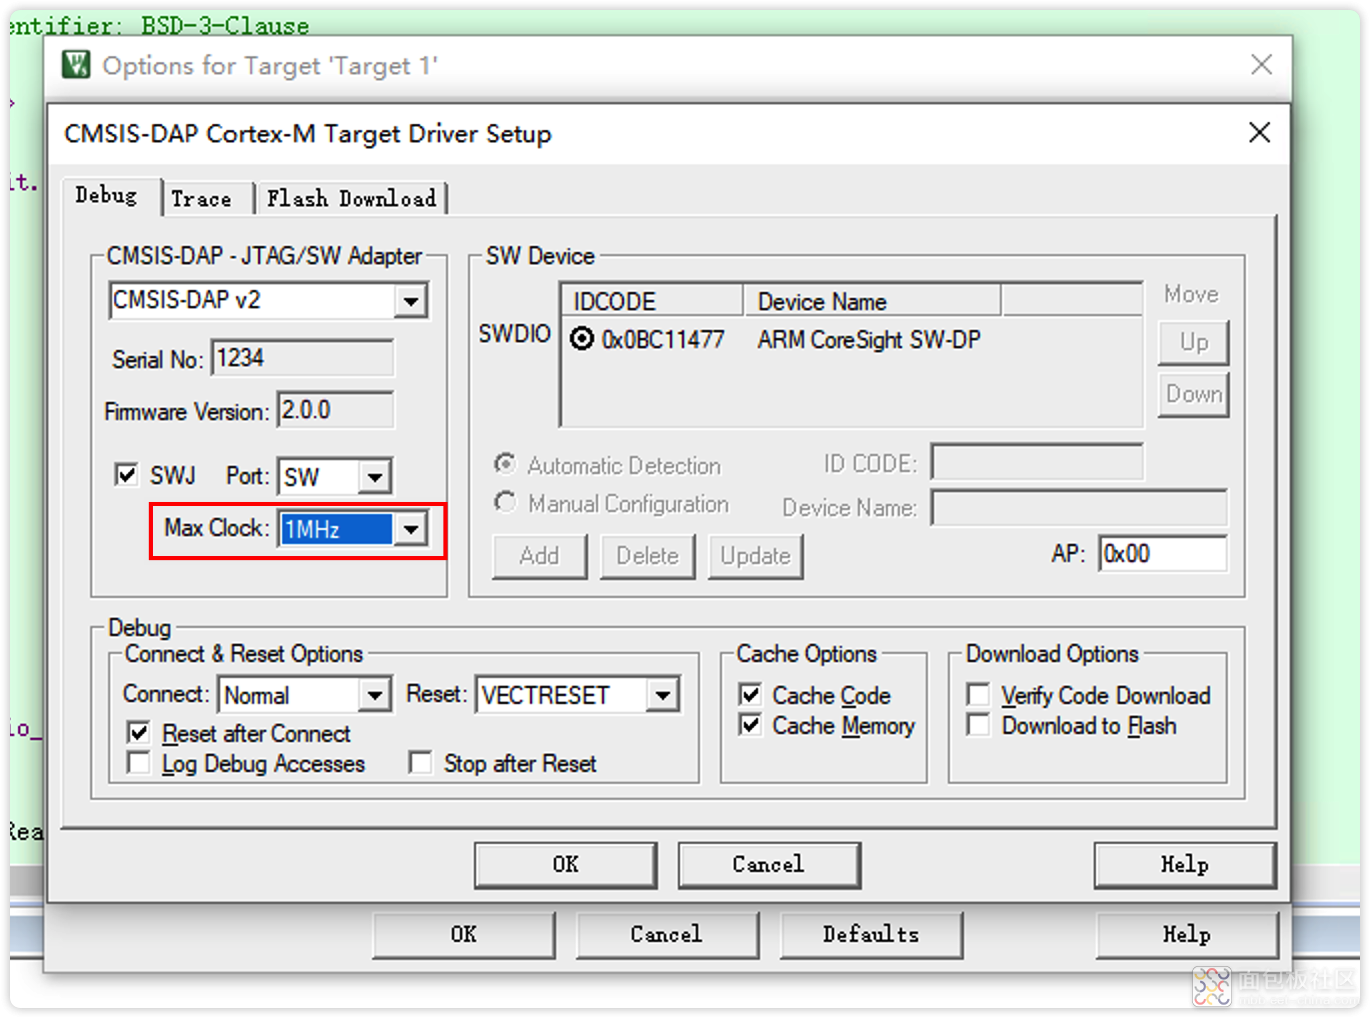The image size is (1370, 1018).
Task: Toggle Reset after Connect checkbox
Action: tap(139, 733)
